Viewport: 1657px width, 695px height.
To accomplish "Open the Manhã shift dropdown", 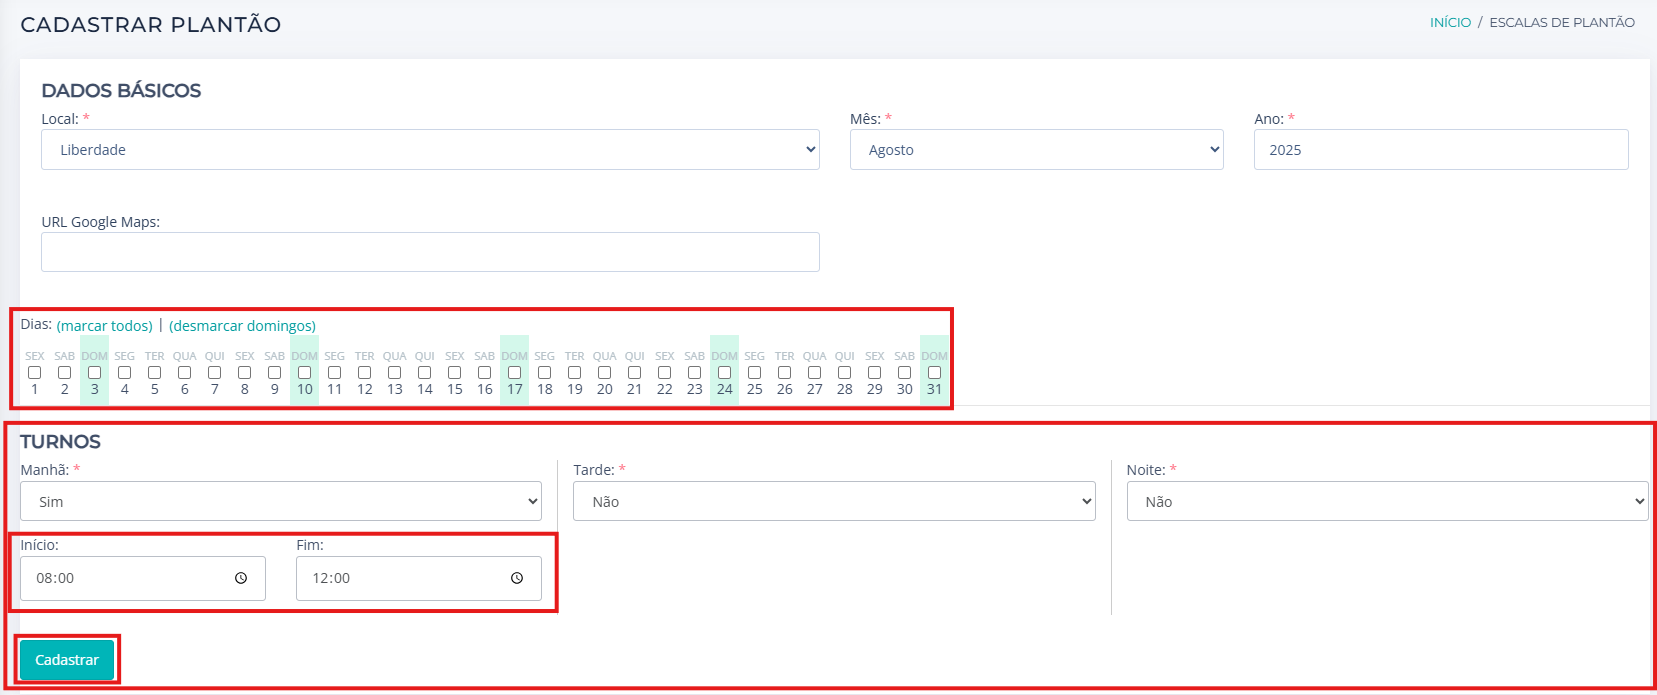I will point(281,502).
